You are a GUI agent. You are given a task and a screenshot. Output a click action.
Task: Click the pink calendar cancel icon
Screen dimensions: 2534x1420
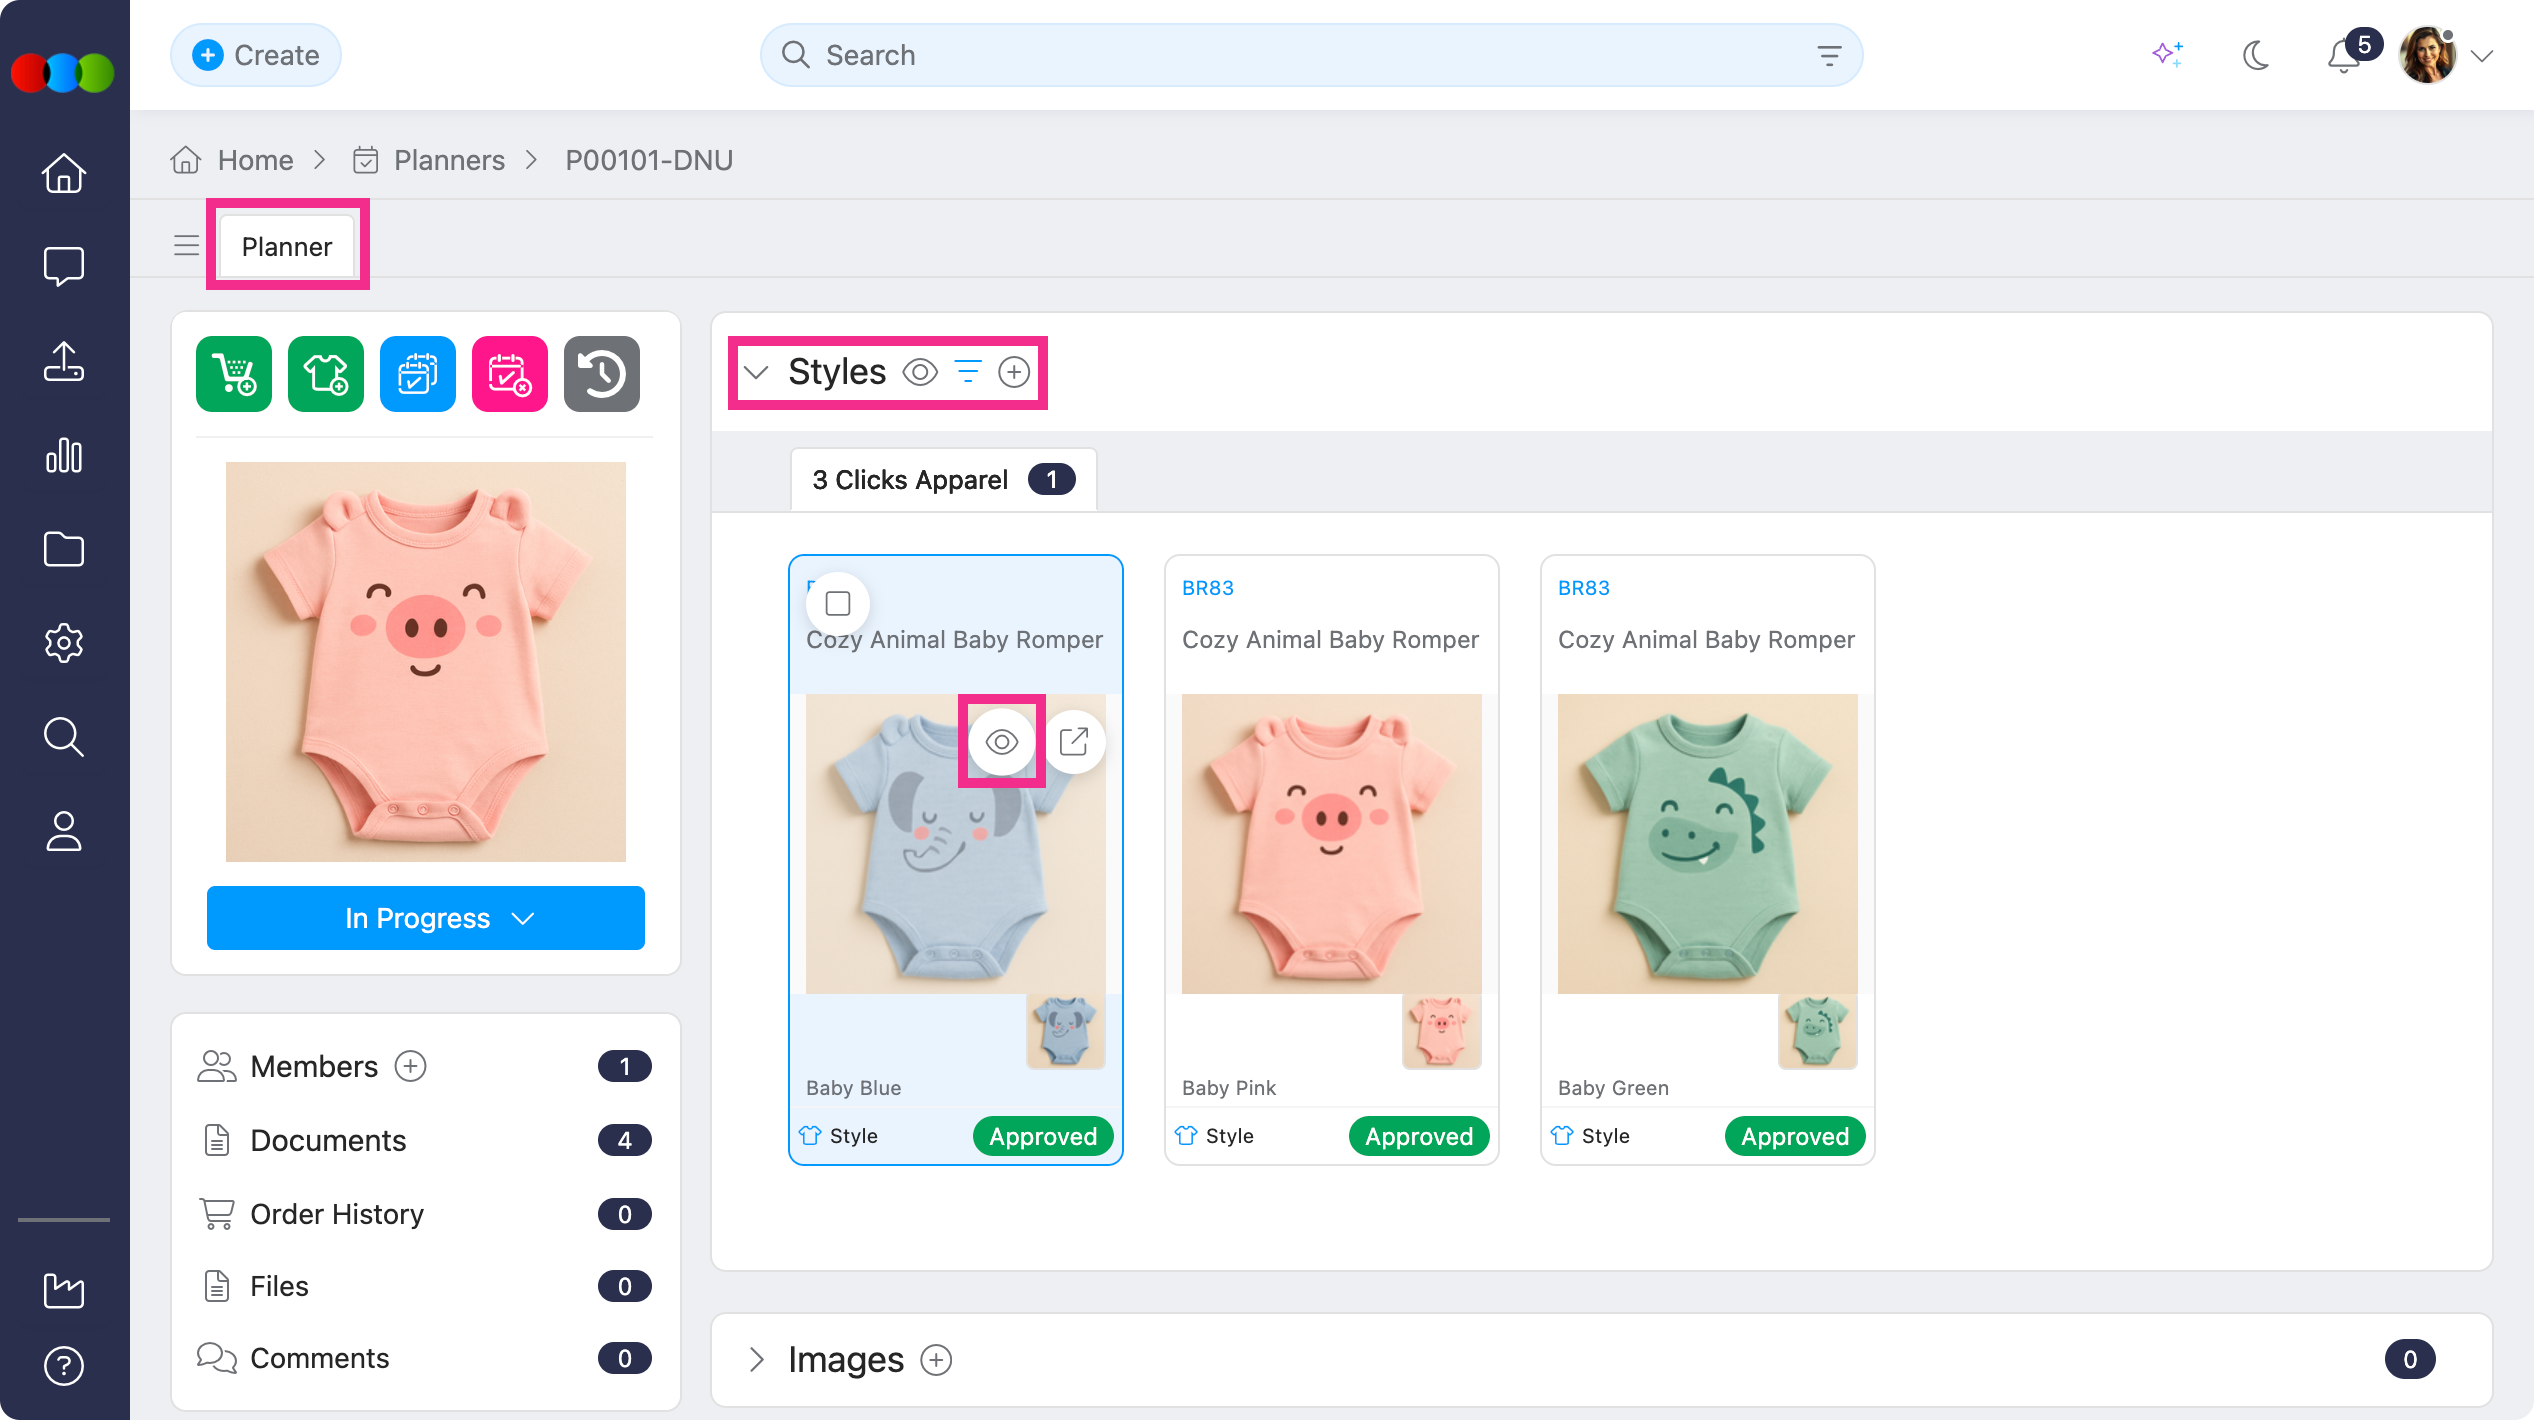point(510,374)
